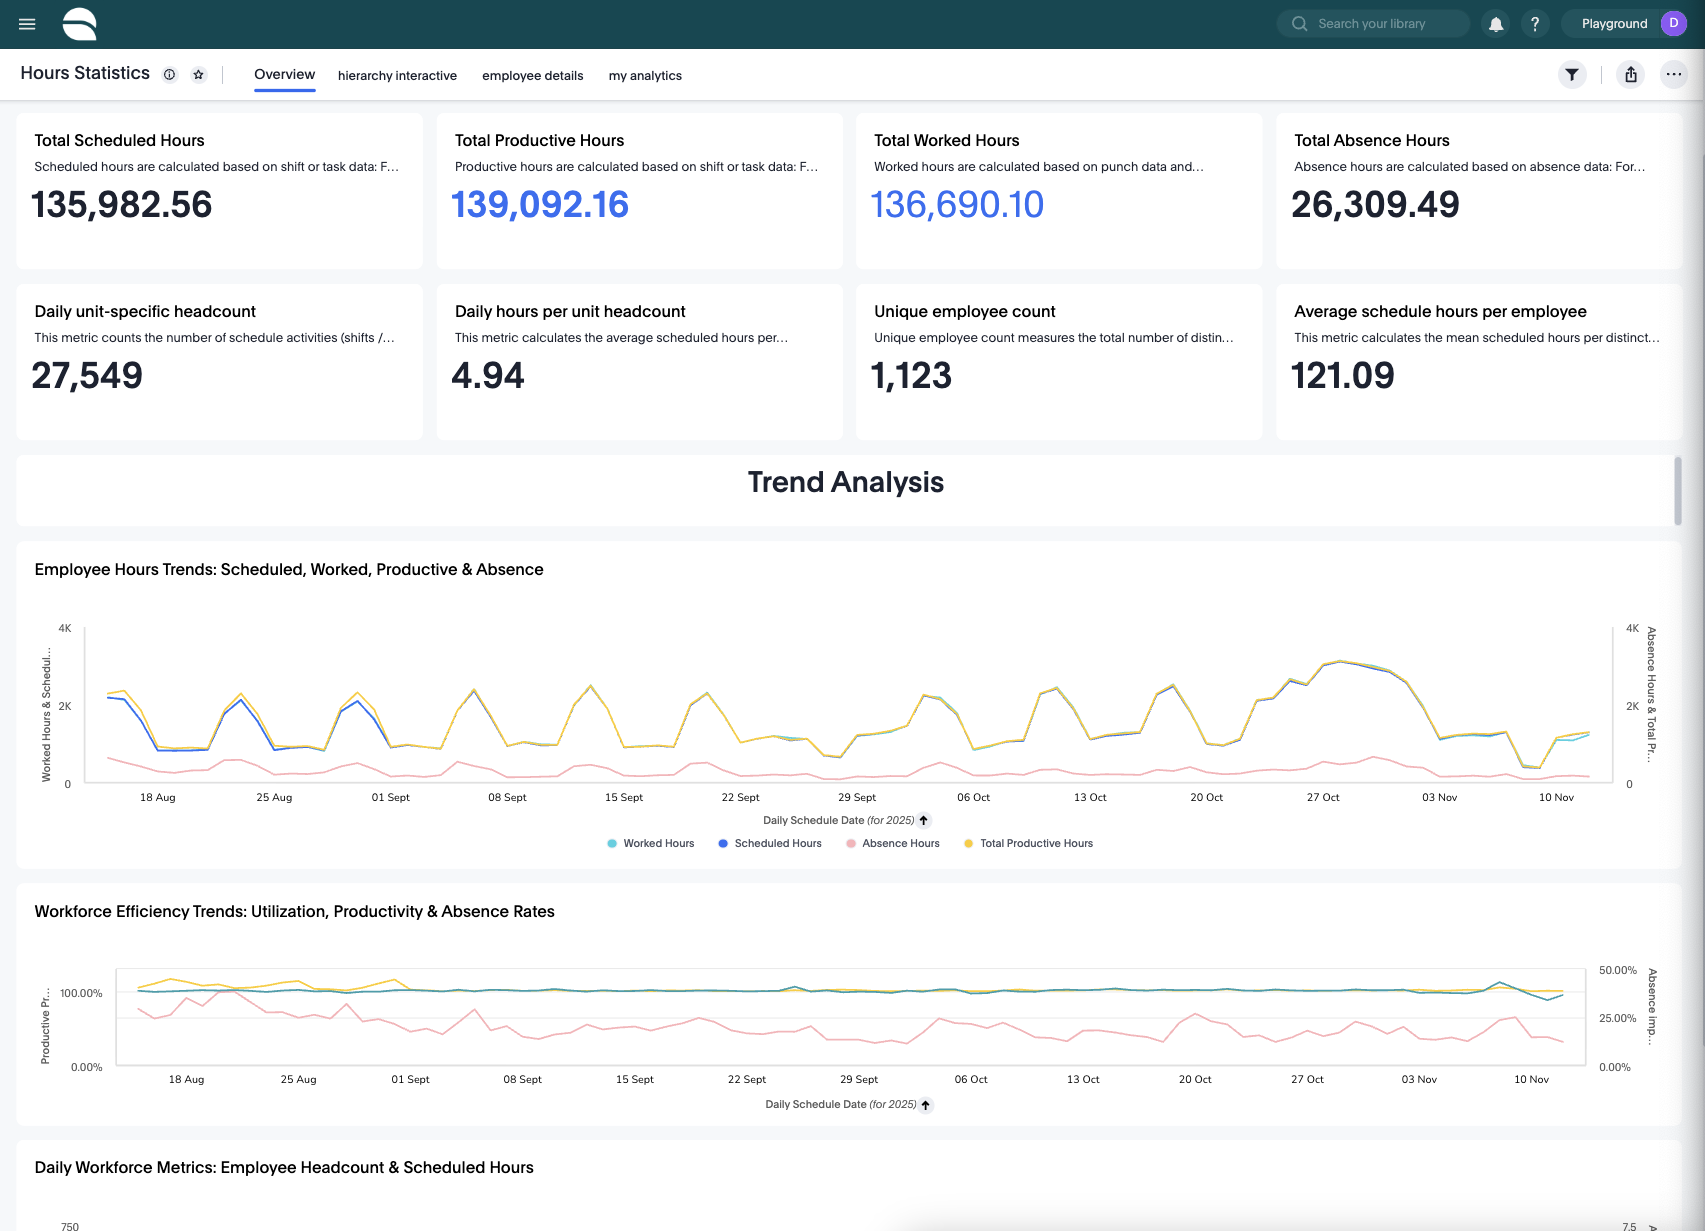1705x1231 pixels.
Task: Click the application logo in header
Action: point(80,24)
